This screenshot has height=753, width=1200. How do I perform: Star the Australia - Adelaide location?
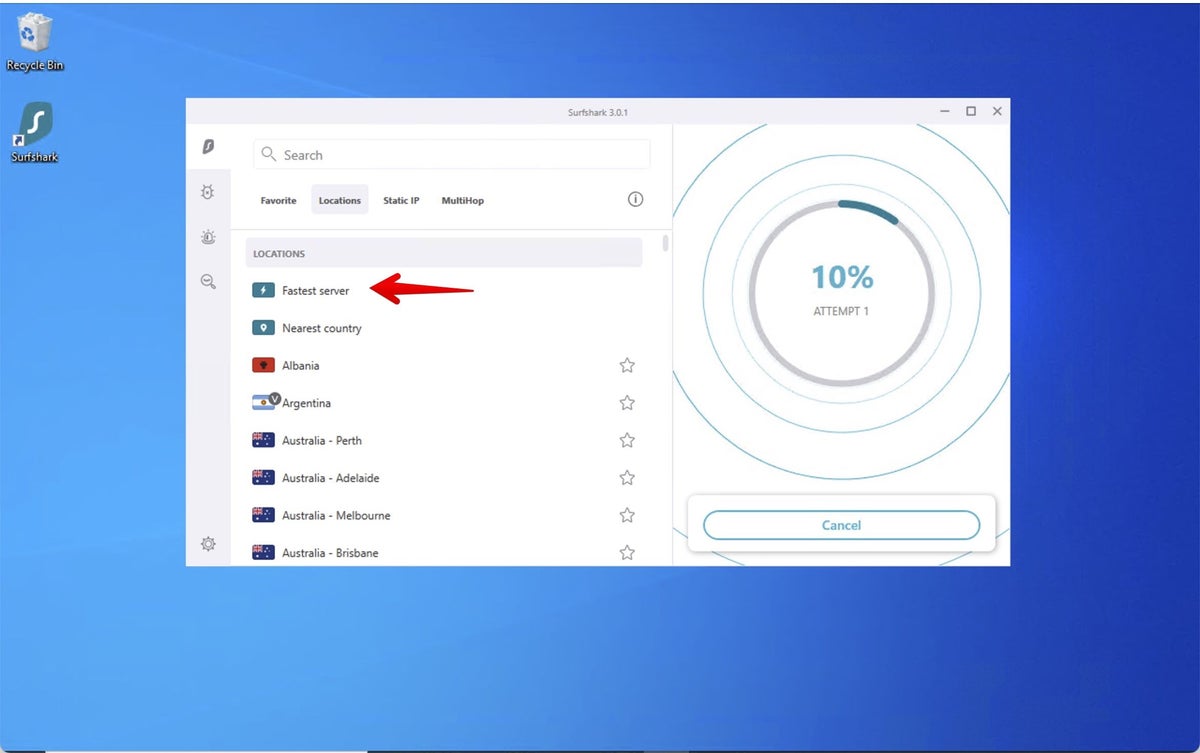627,478
